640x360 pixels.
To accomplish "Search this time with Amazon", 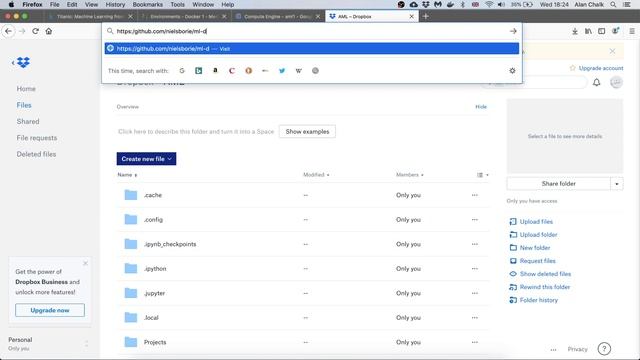I will 215,71.
